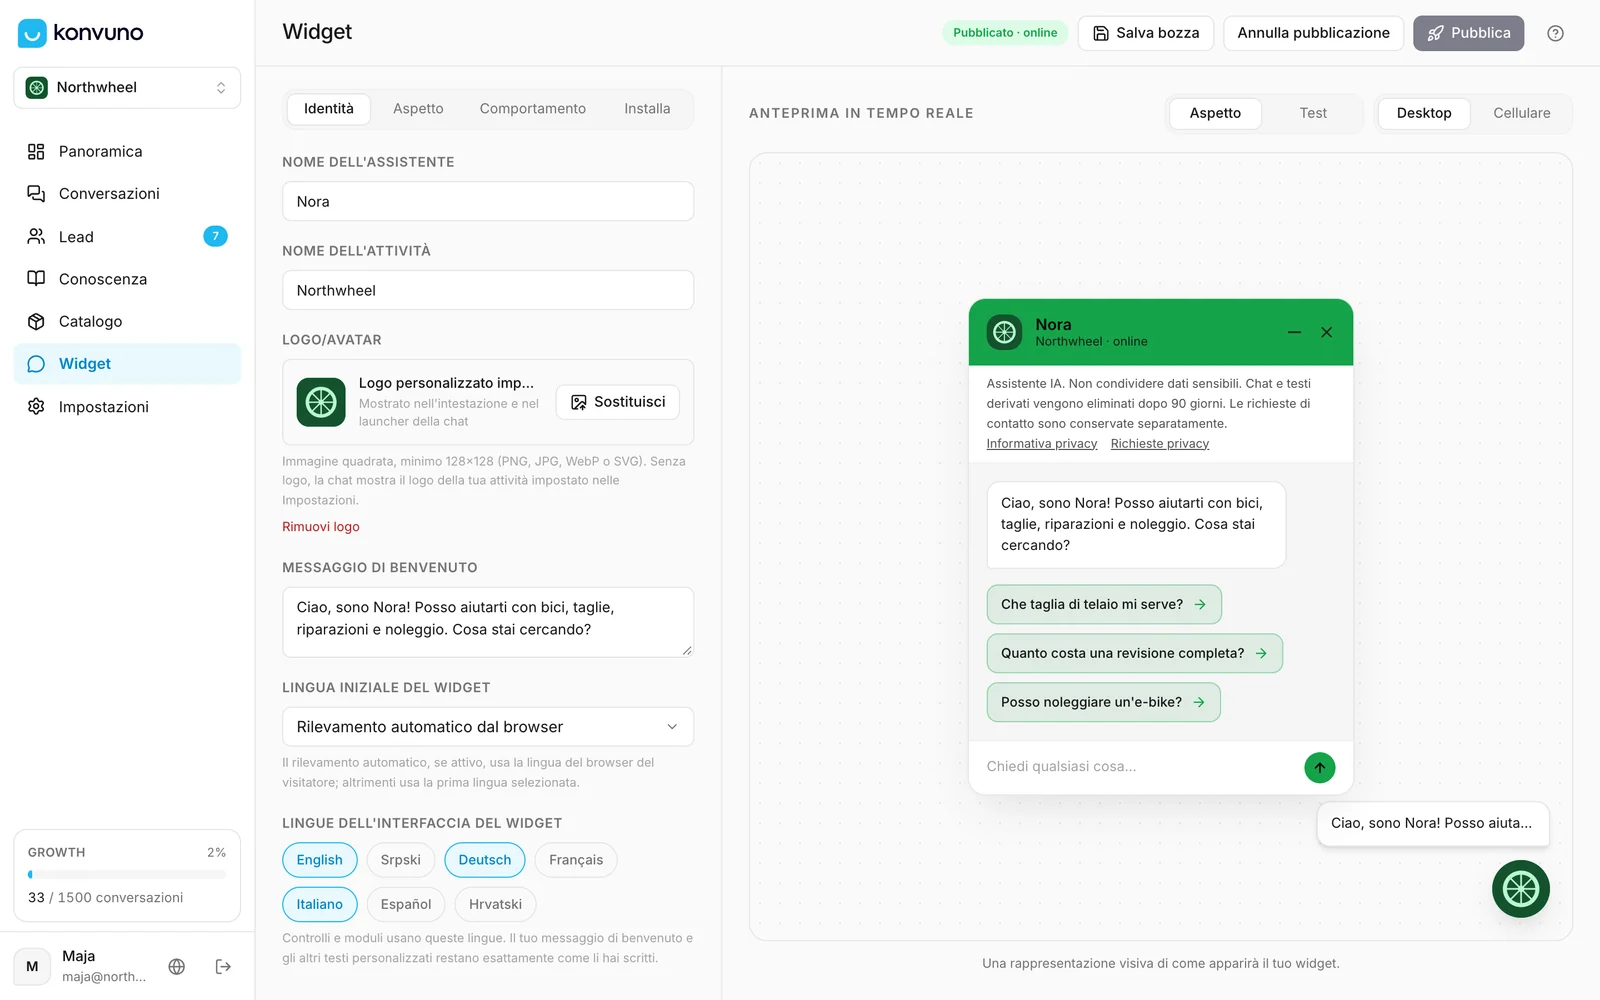Image resolution: width=1600 pixels, height=1000 pixels.
Task: Select Test preview mode
Action: pos(1313,113)
